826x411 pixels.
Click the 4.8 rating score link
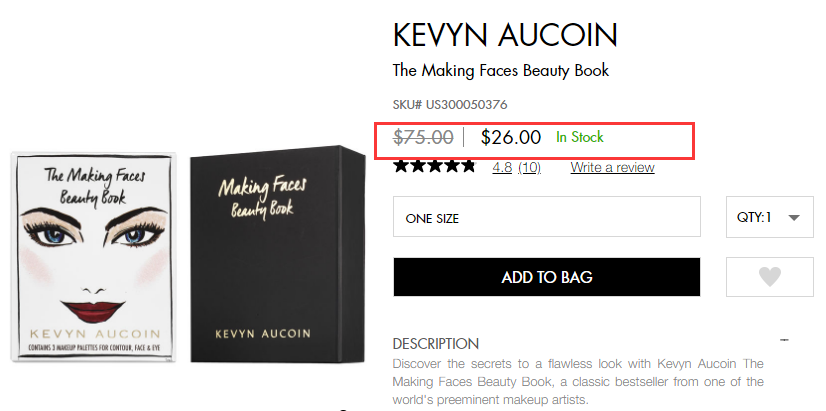[502, 167]
